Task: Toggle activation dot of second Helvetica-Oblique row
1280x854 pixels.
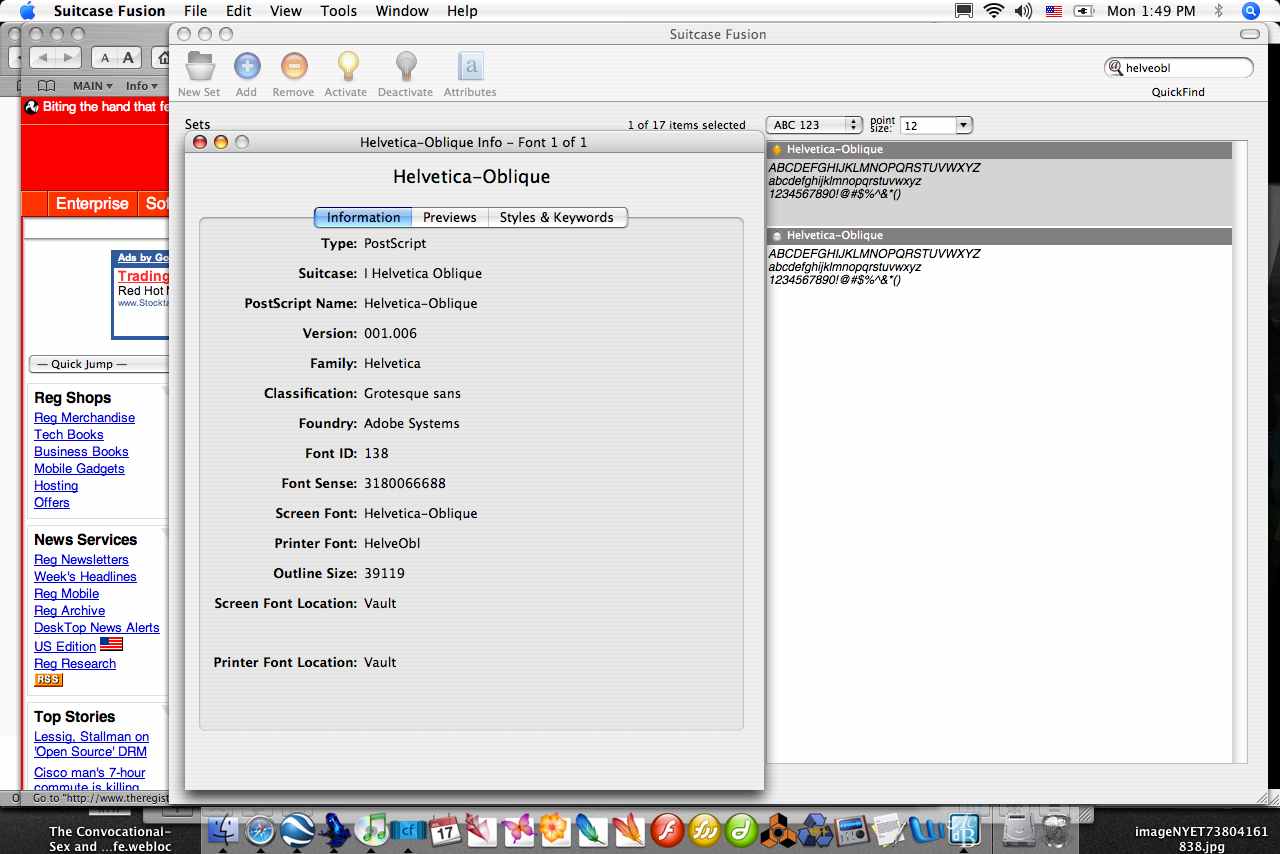Action: coord(777,236)
